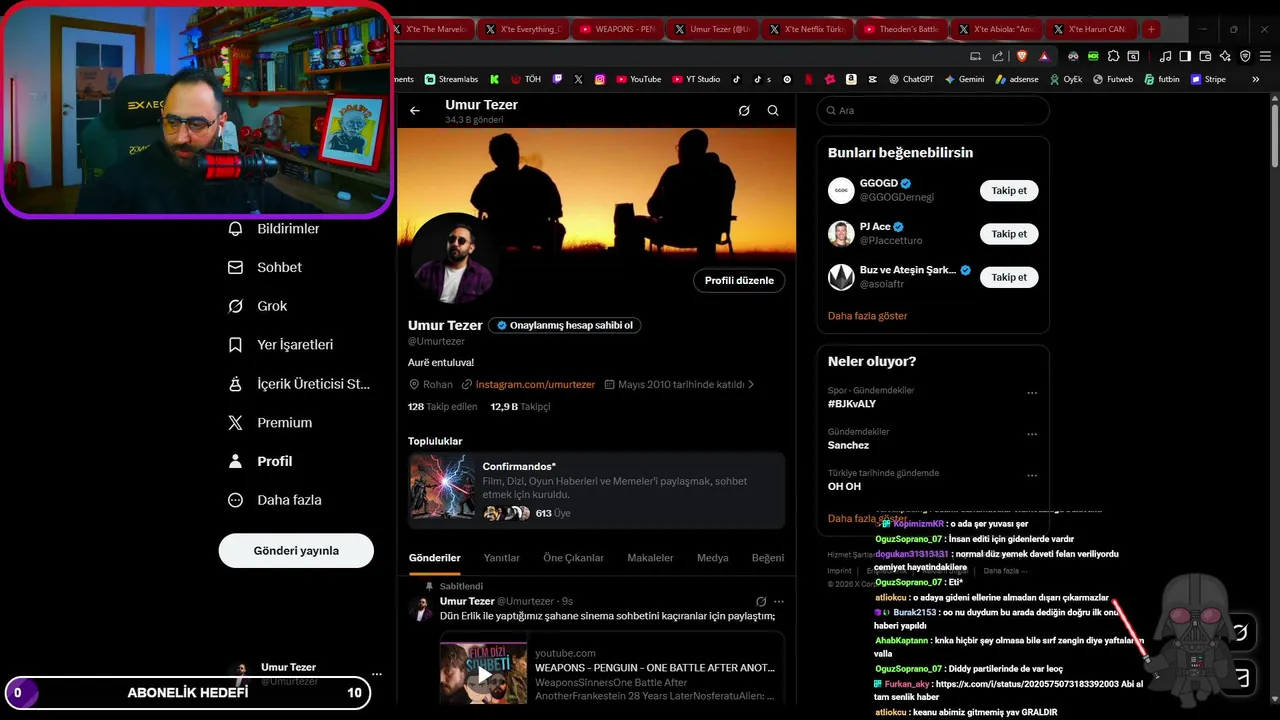Viewport: 1280px width, 720px height.
Task: Open YT Studio bookmark
Action: pyautogui.click(x=696, y=79)
